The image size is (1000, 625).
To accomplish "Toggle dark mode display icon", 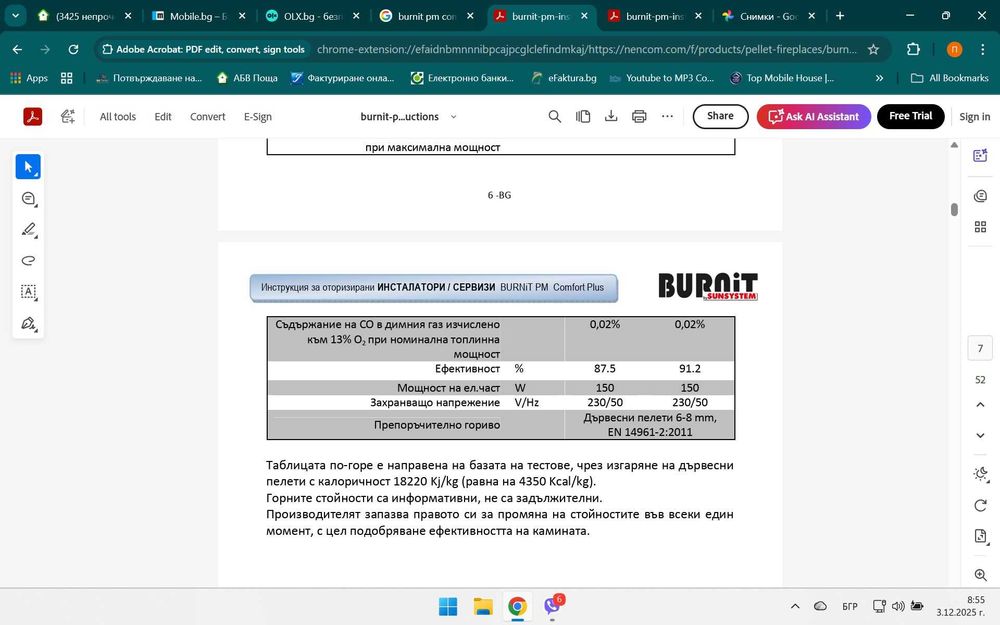I will (980, 474).
